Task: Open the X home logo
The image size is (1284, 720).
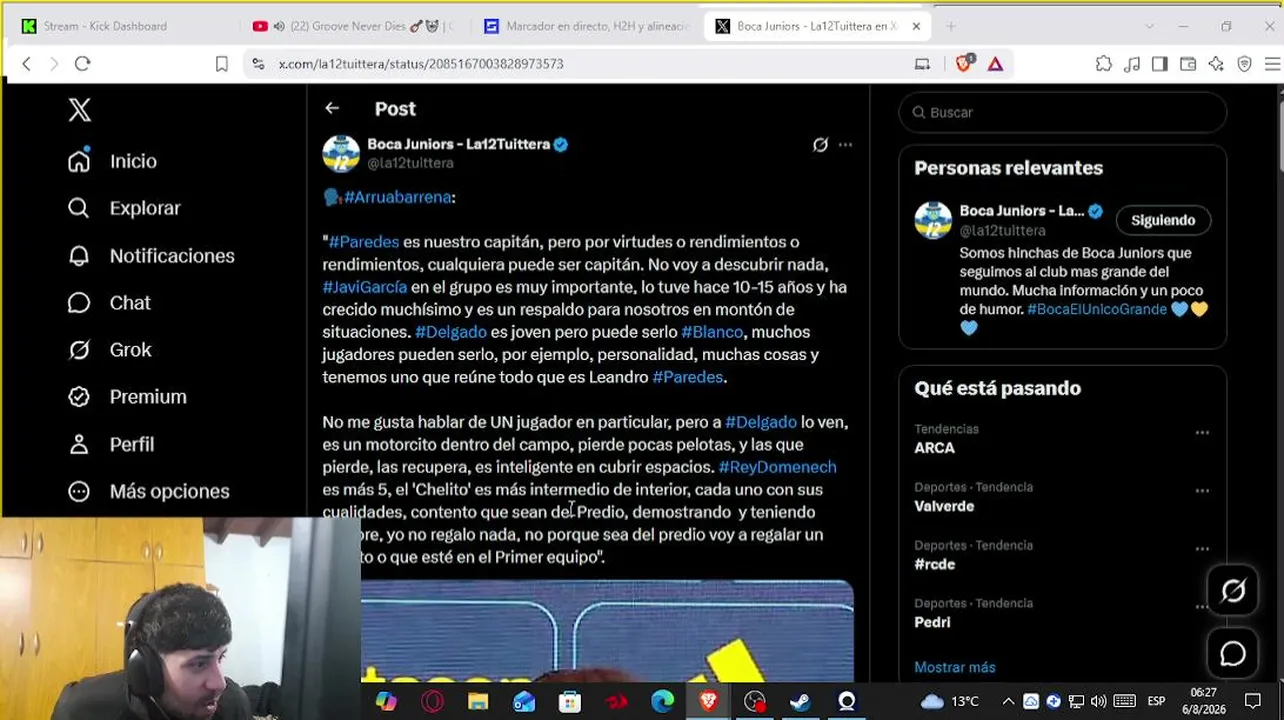Action: tap(79, 110)
